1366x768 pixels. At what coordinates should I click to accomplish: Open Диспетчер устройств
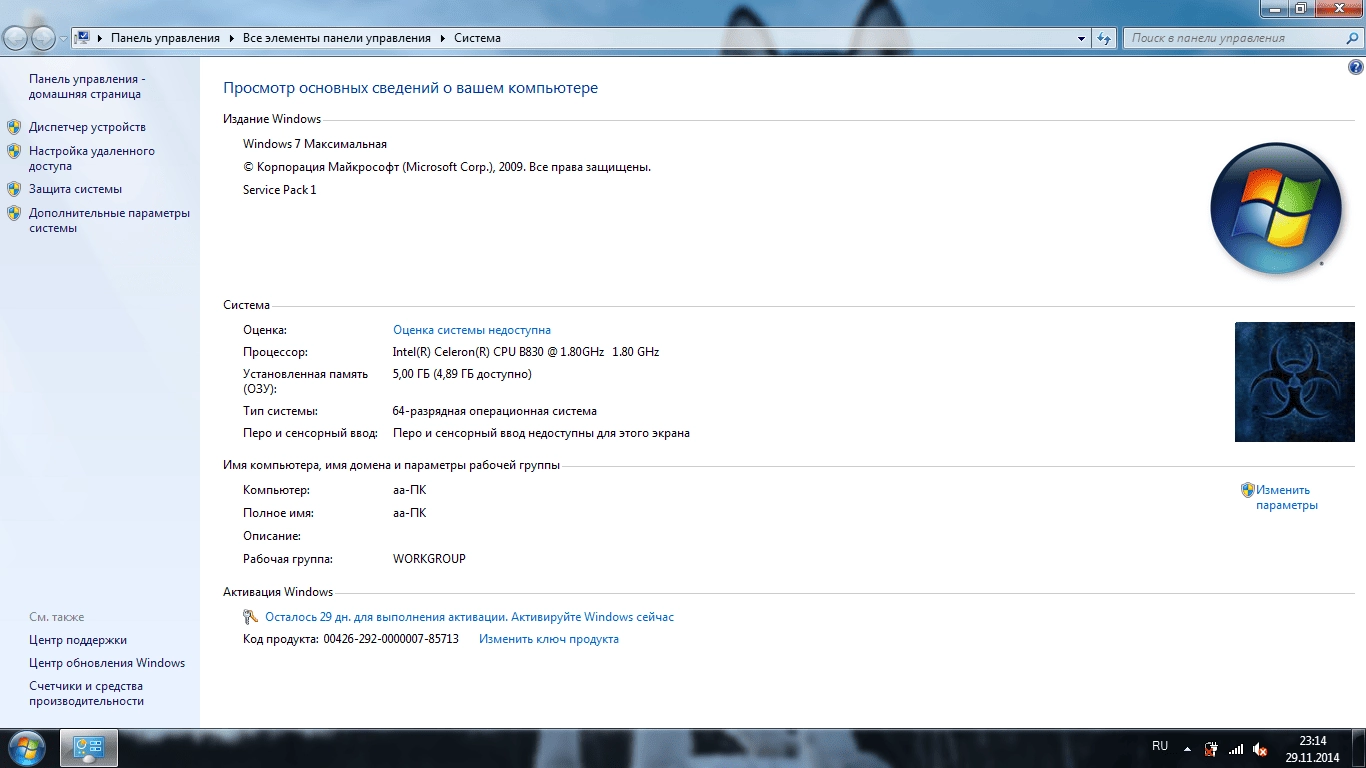(87, 127)
